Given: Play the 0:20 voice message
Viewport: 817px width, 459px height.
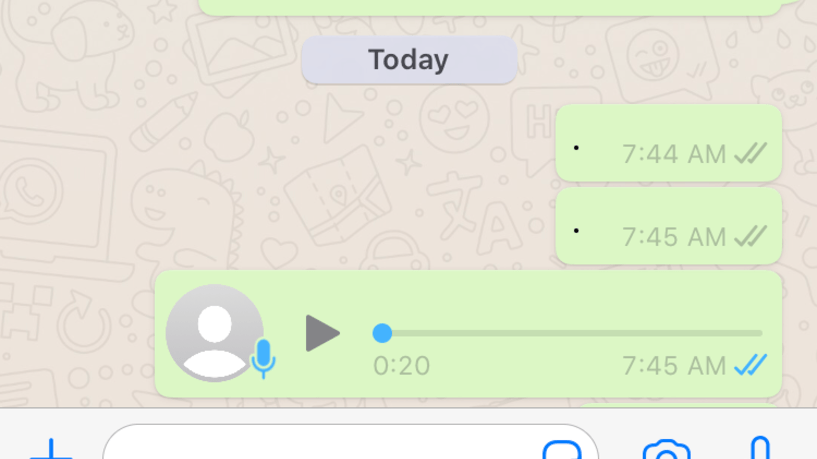Looking at the screenshot, I should [323, 333].
